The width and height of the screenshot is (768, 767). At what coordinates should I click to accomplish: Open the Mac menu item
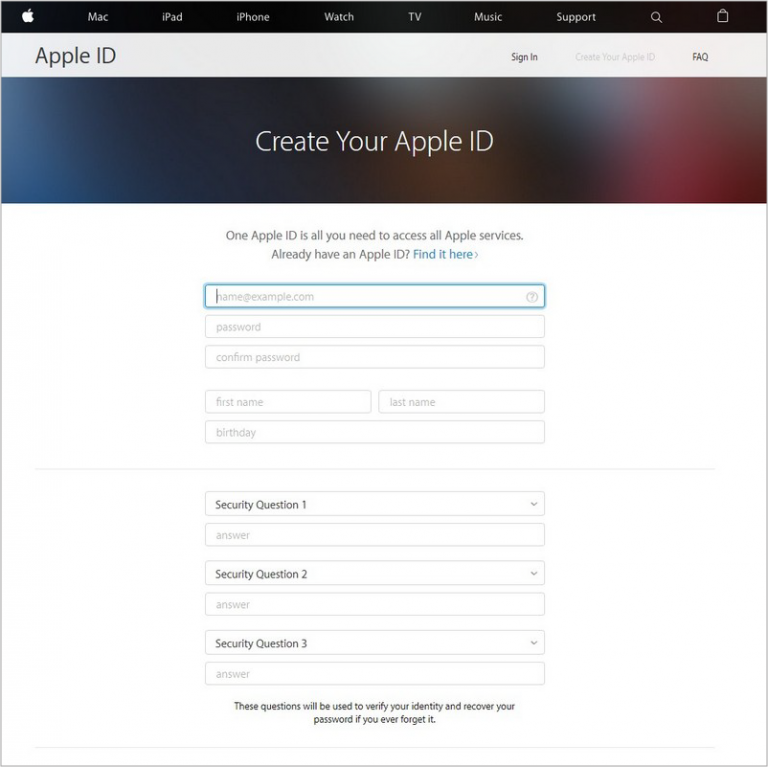[98, 17]
